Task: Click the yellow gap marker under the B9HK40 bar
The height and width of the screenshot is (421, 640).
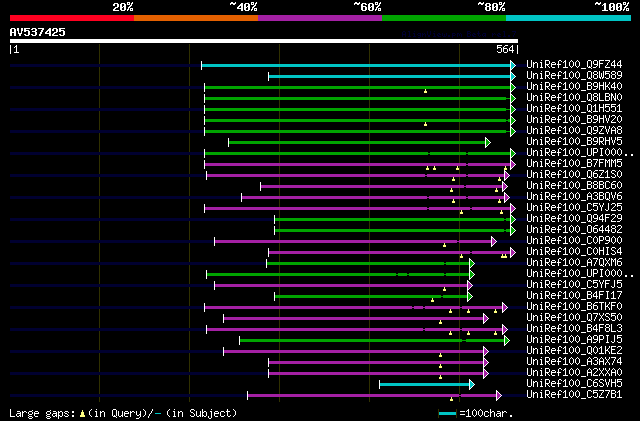Action: (x=425, y=91)
